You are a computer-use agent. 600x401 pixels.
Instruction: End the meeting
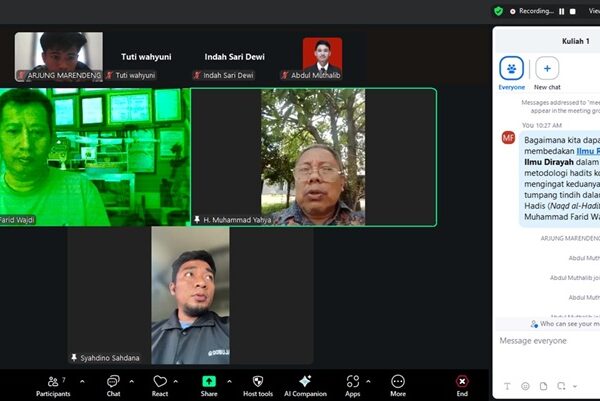click(x=462, y=386)
